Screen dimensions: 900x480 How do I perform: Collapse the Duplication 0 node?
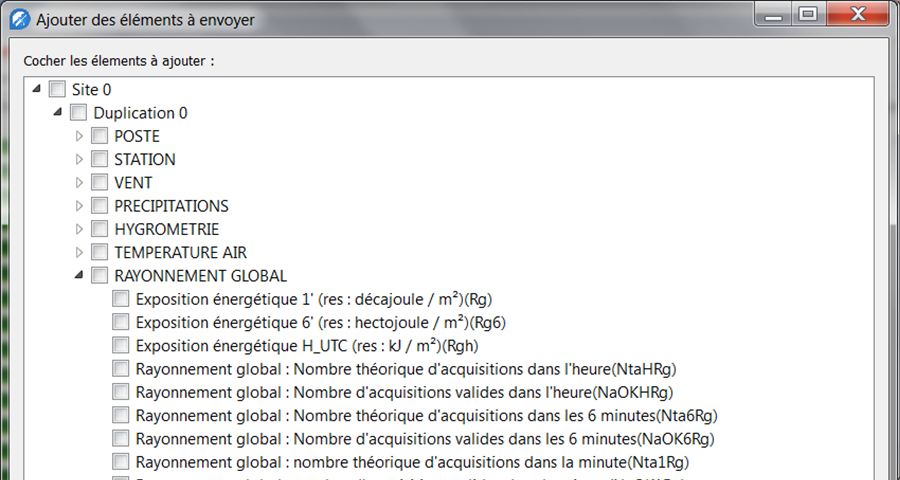[x=59, y=113]
